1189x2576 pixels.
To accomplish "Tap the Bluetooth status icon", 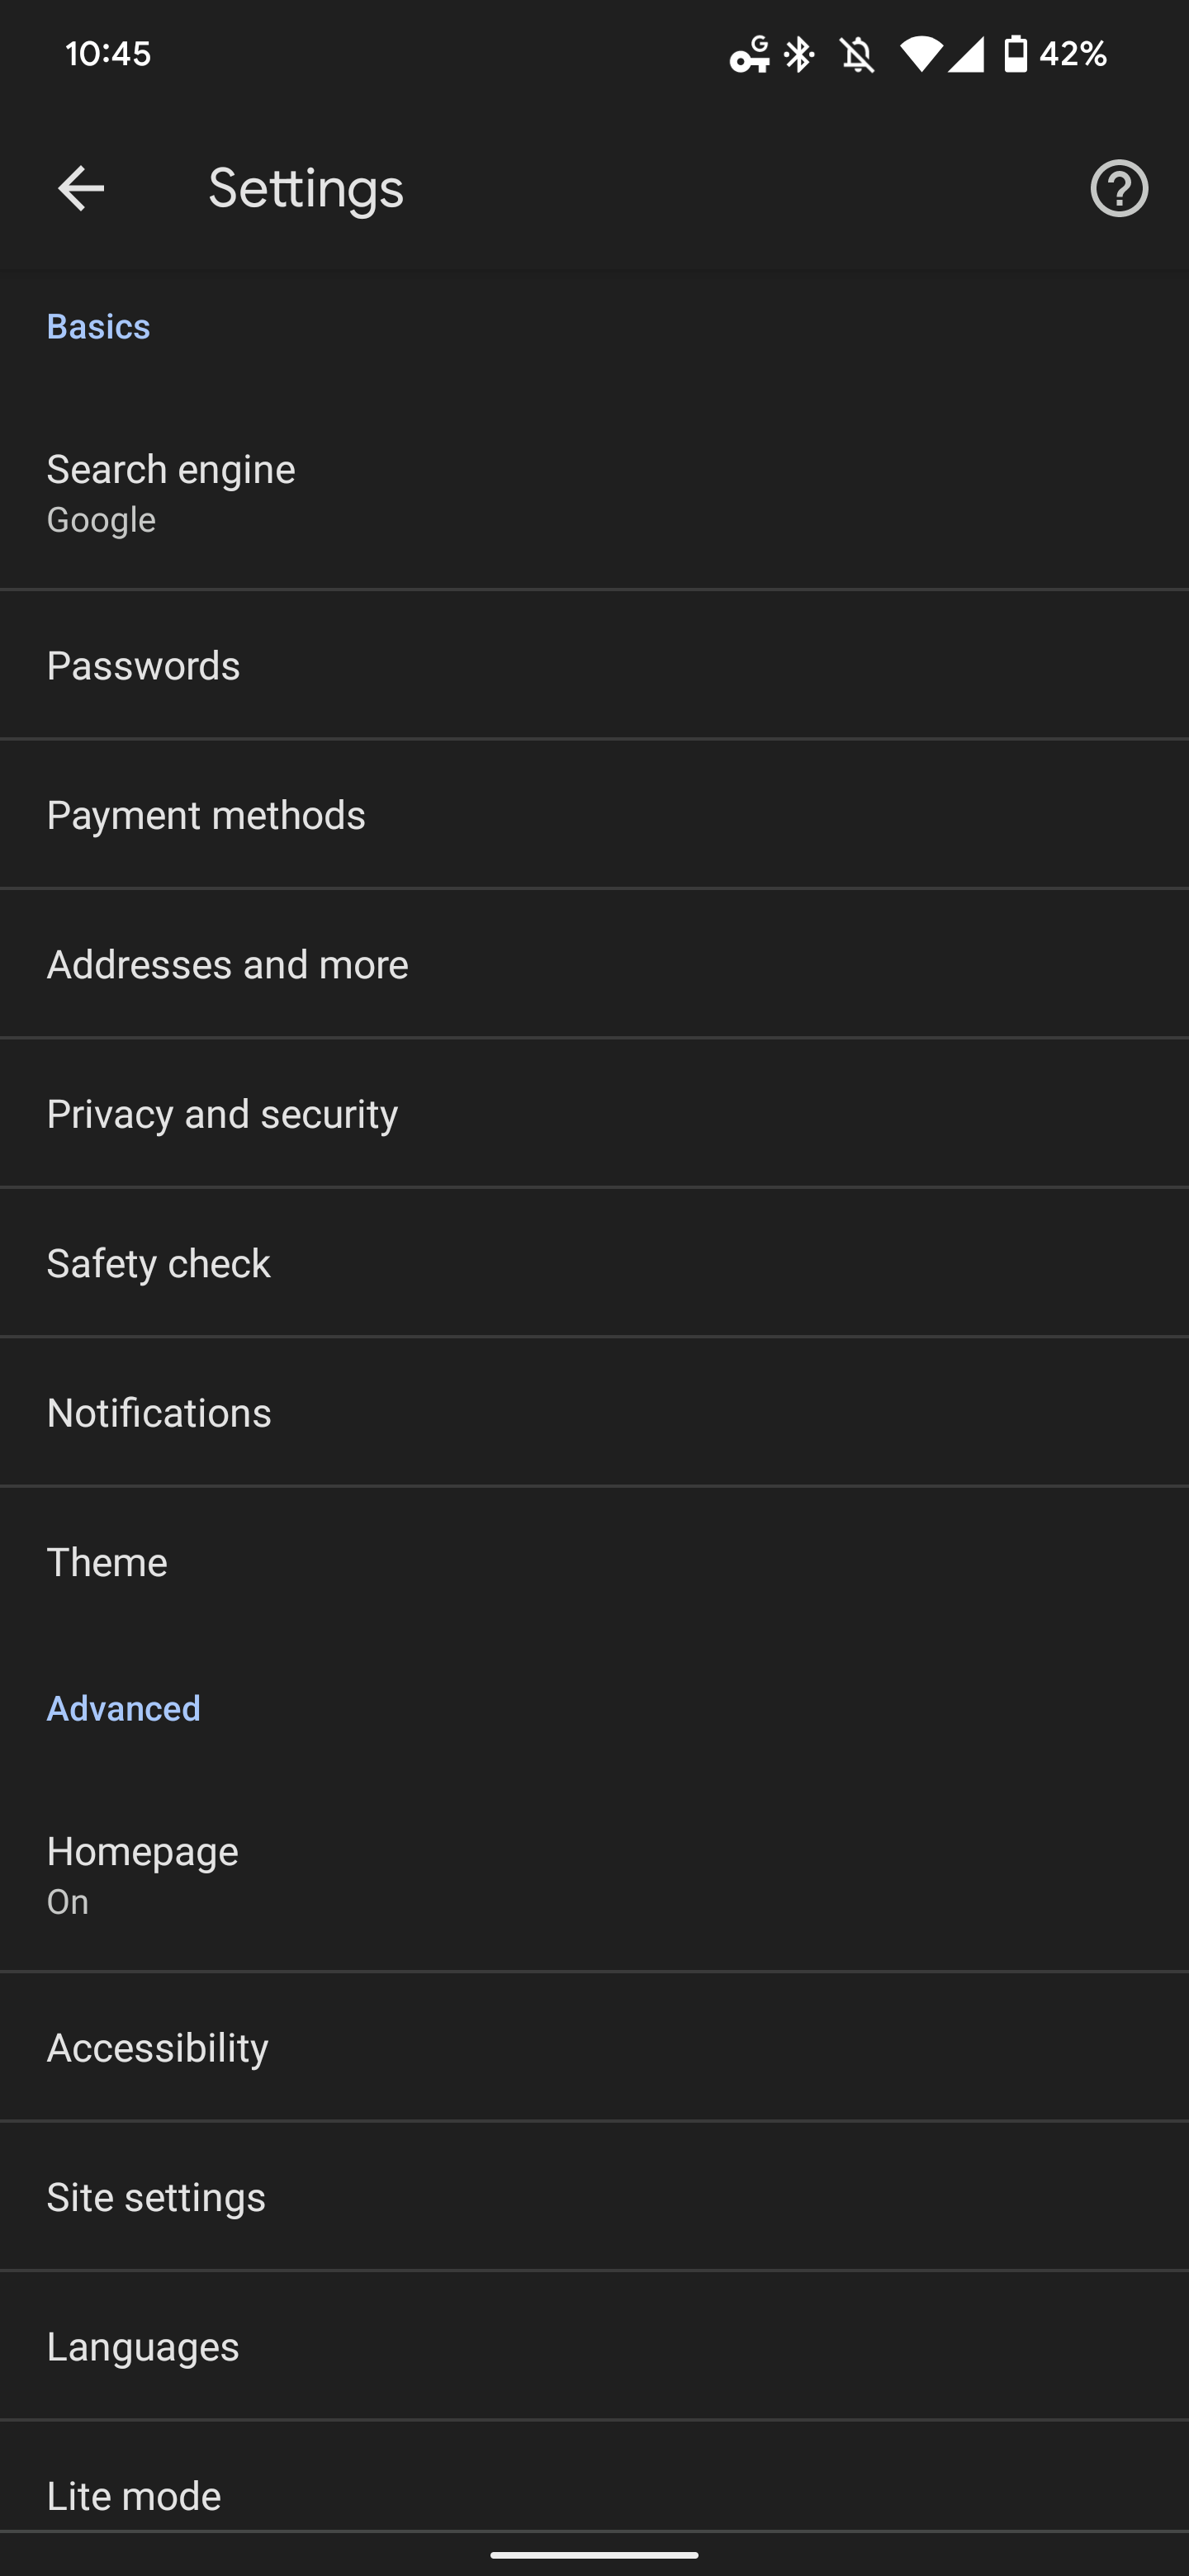I will pos(799,54).
